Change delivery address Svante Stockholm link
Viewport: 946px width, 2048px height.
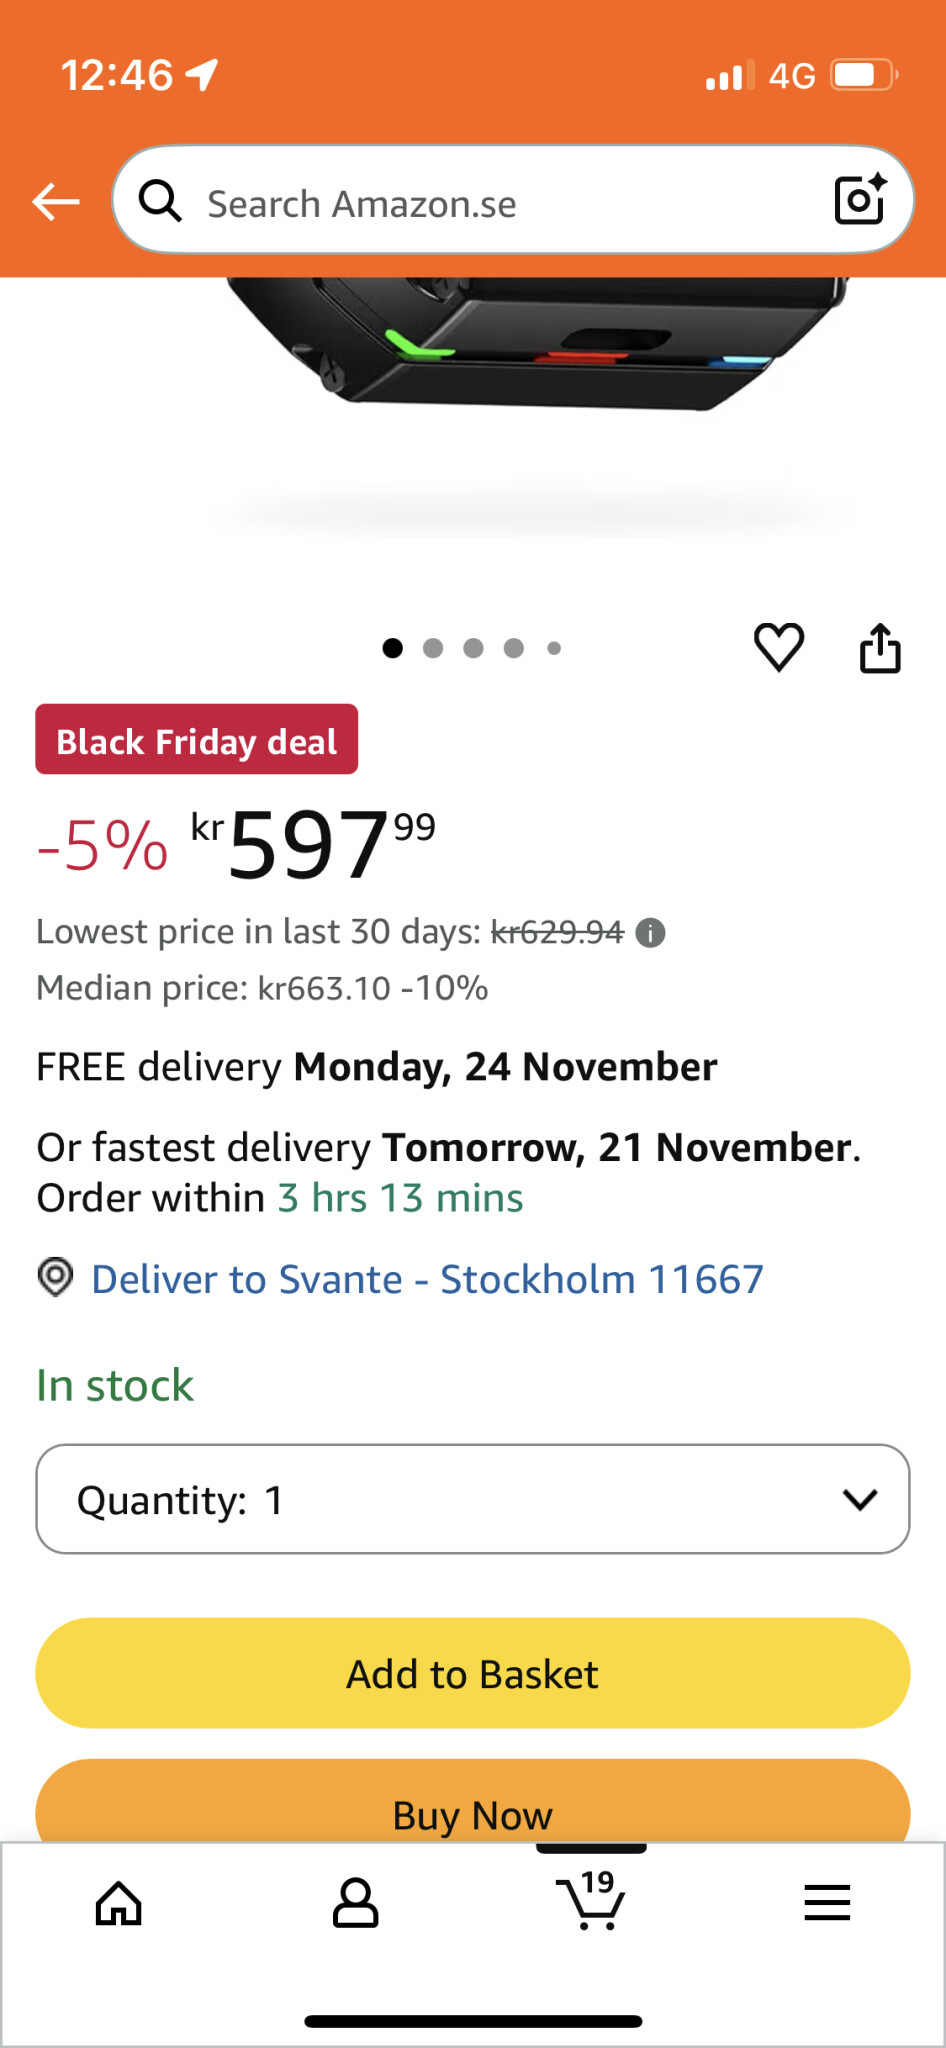[x=427, y=1280]
